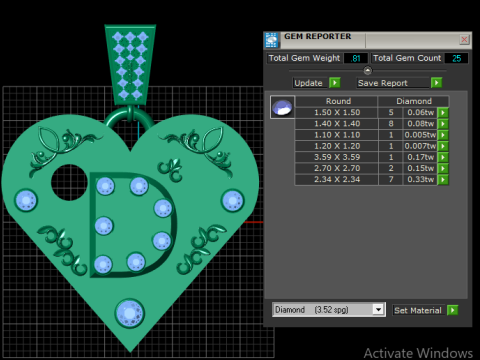Select the 2.70 X 2.70 size cell
This screenshot has height=360, width=480.
337,168
